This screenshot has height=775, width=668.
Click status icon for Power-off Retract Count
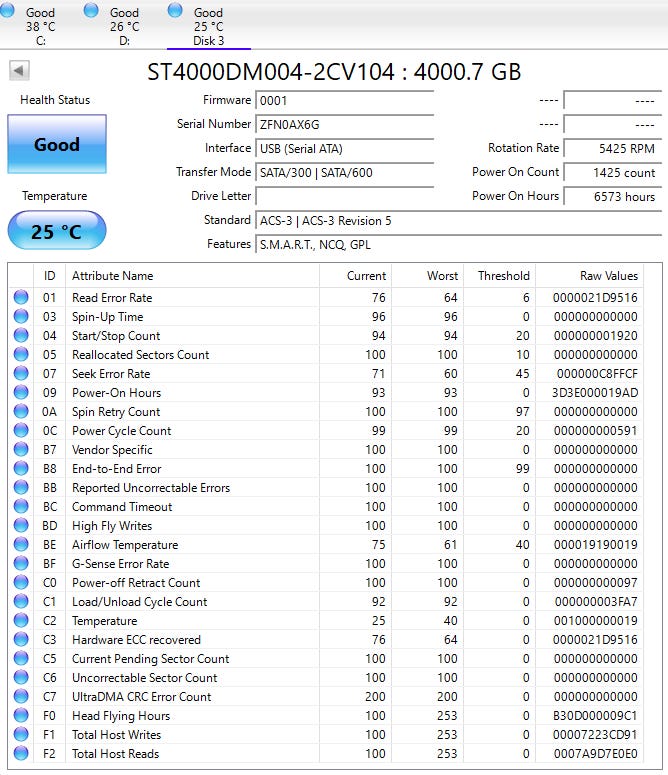[21, 582]
